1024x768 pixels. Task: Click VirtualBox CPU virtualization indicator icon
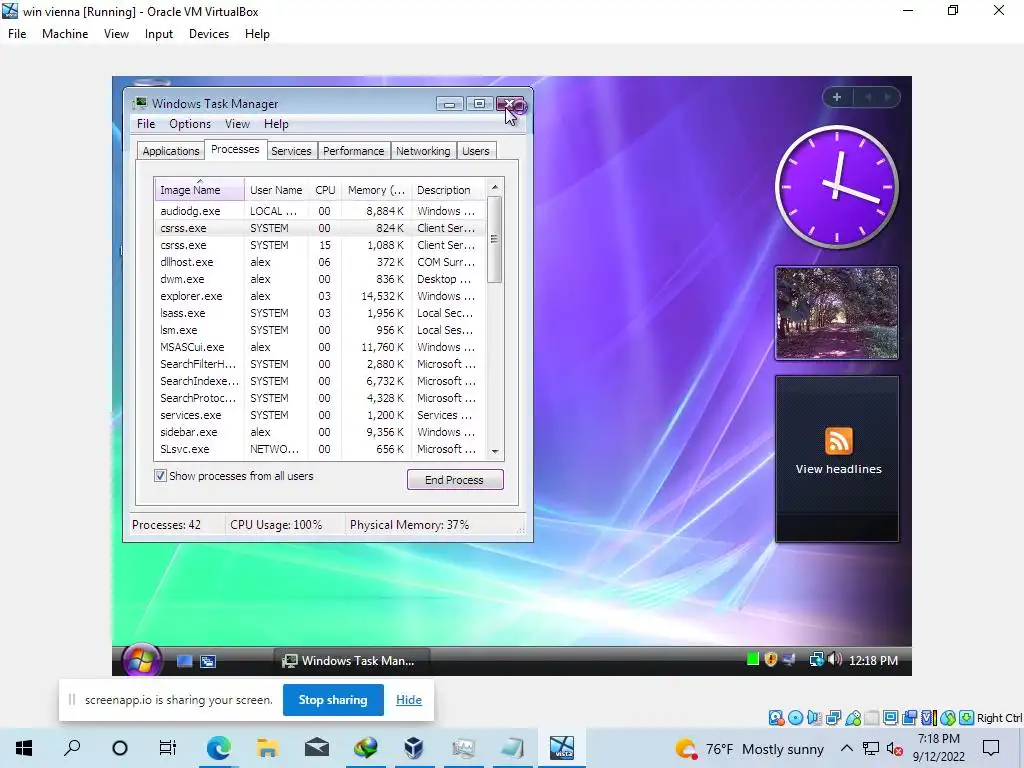coord(929,718)
